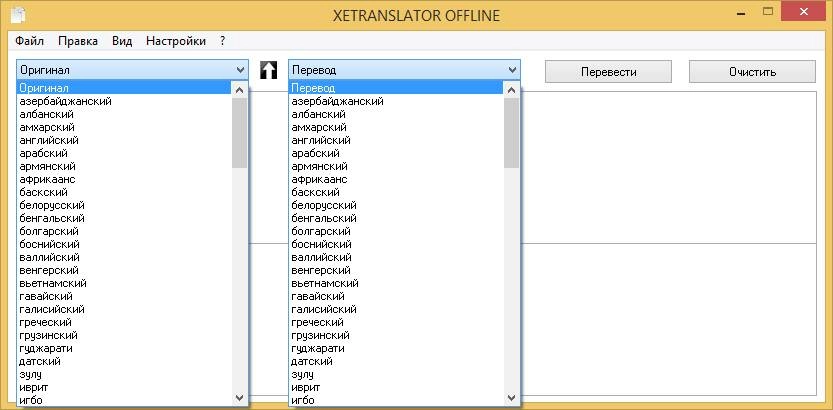Choose болгарский in Перевод list

396,231
